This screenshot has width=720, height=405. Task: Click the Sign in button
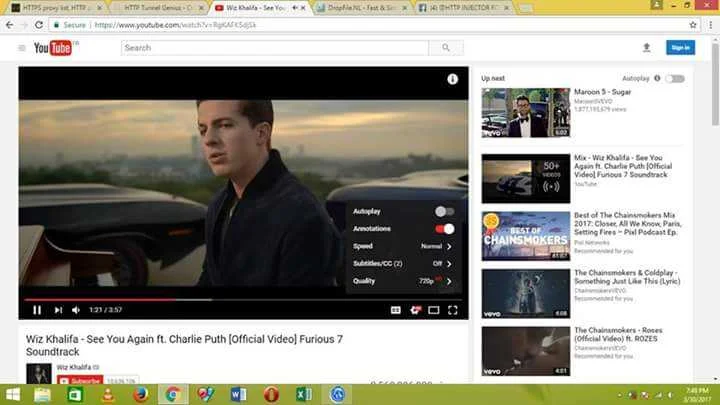[x=681, y=47]
